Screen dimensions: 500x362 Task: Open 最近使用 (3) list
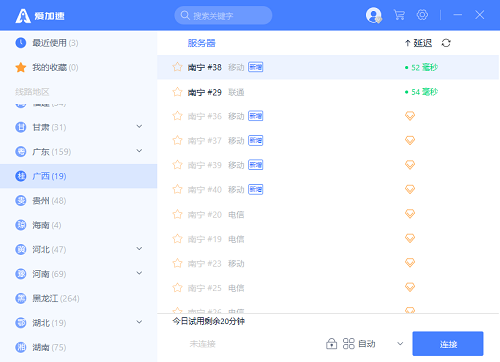coord(78,43)
